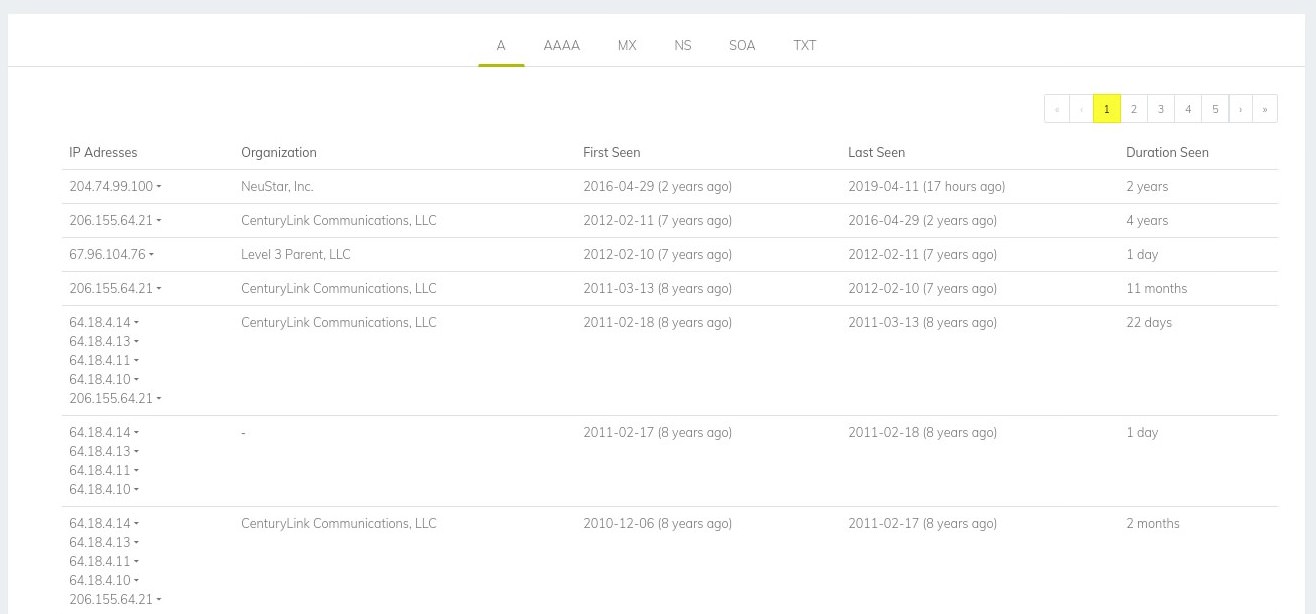Click the Organization column header
This screenshot has height=614, width=1316.
point(279,152)
